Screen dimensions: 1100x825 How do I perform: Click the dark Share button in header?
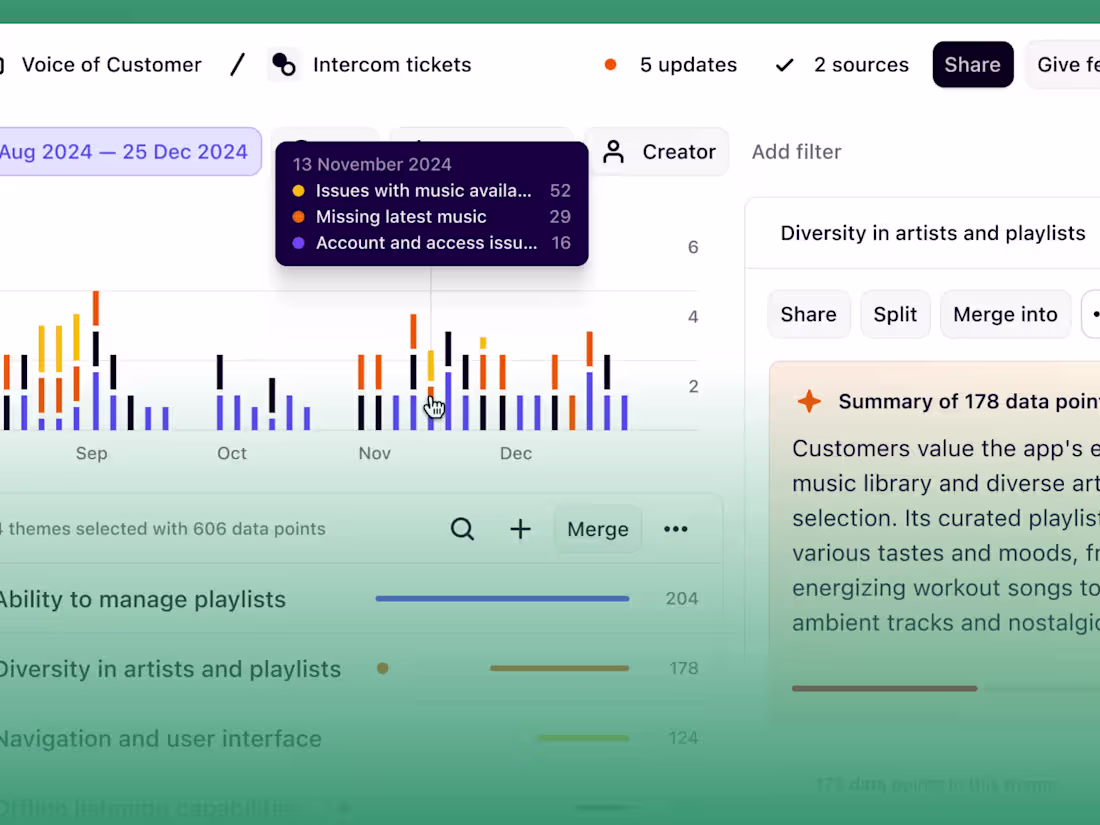pyautogui.click(x=972, y=65)
